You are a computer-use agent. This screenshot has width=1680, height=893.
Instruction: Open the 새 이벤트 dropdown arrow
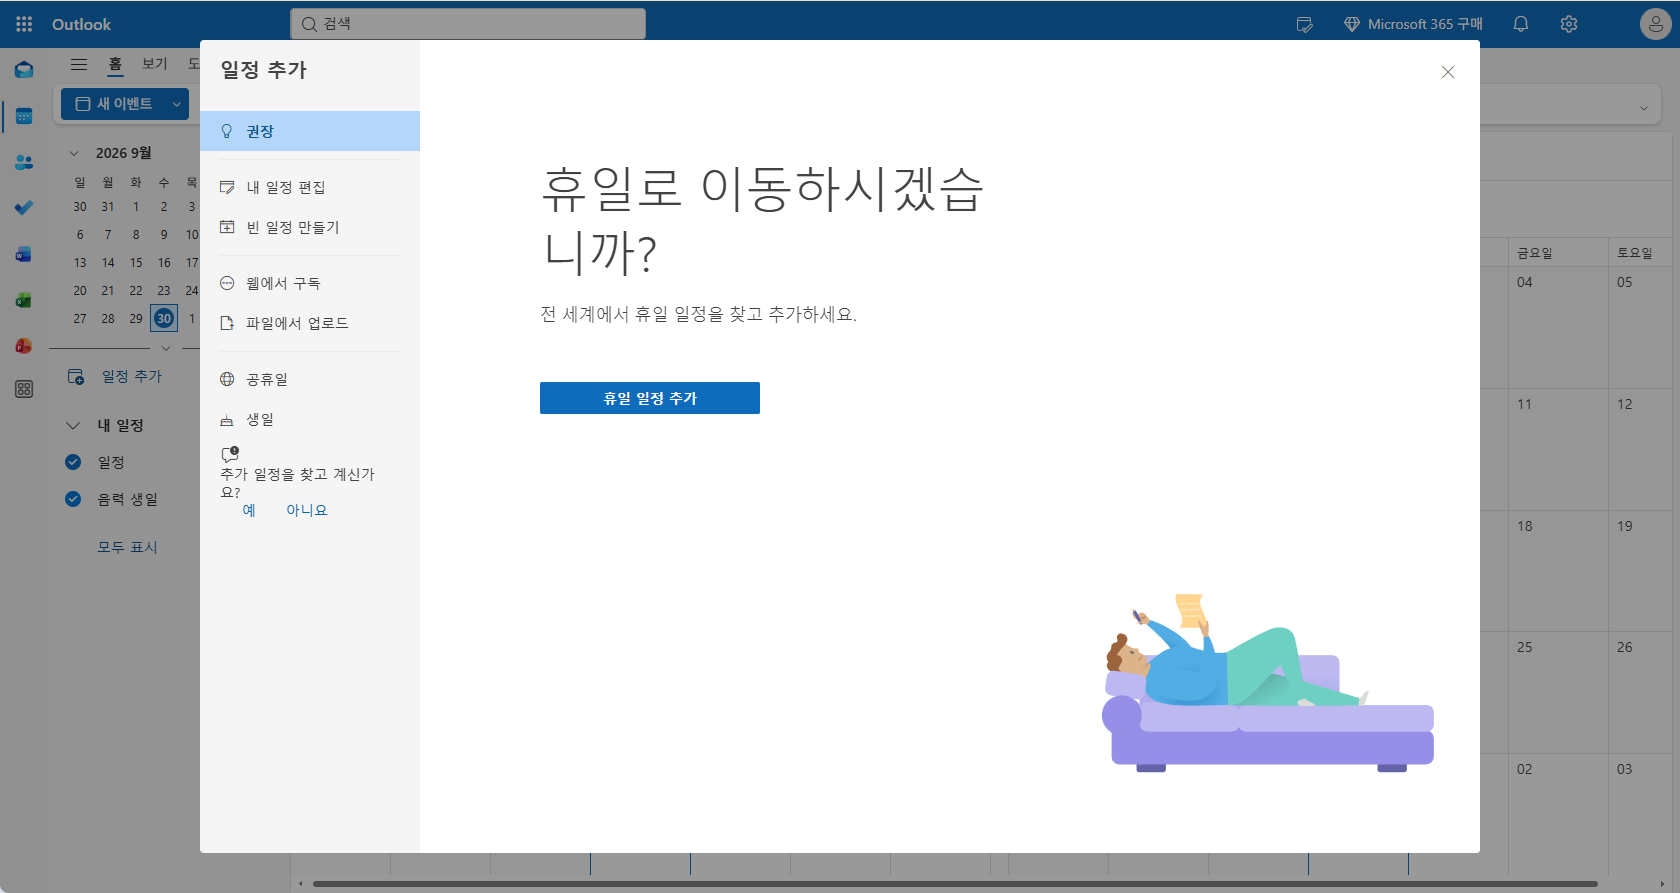tap(177, 104)
